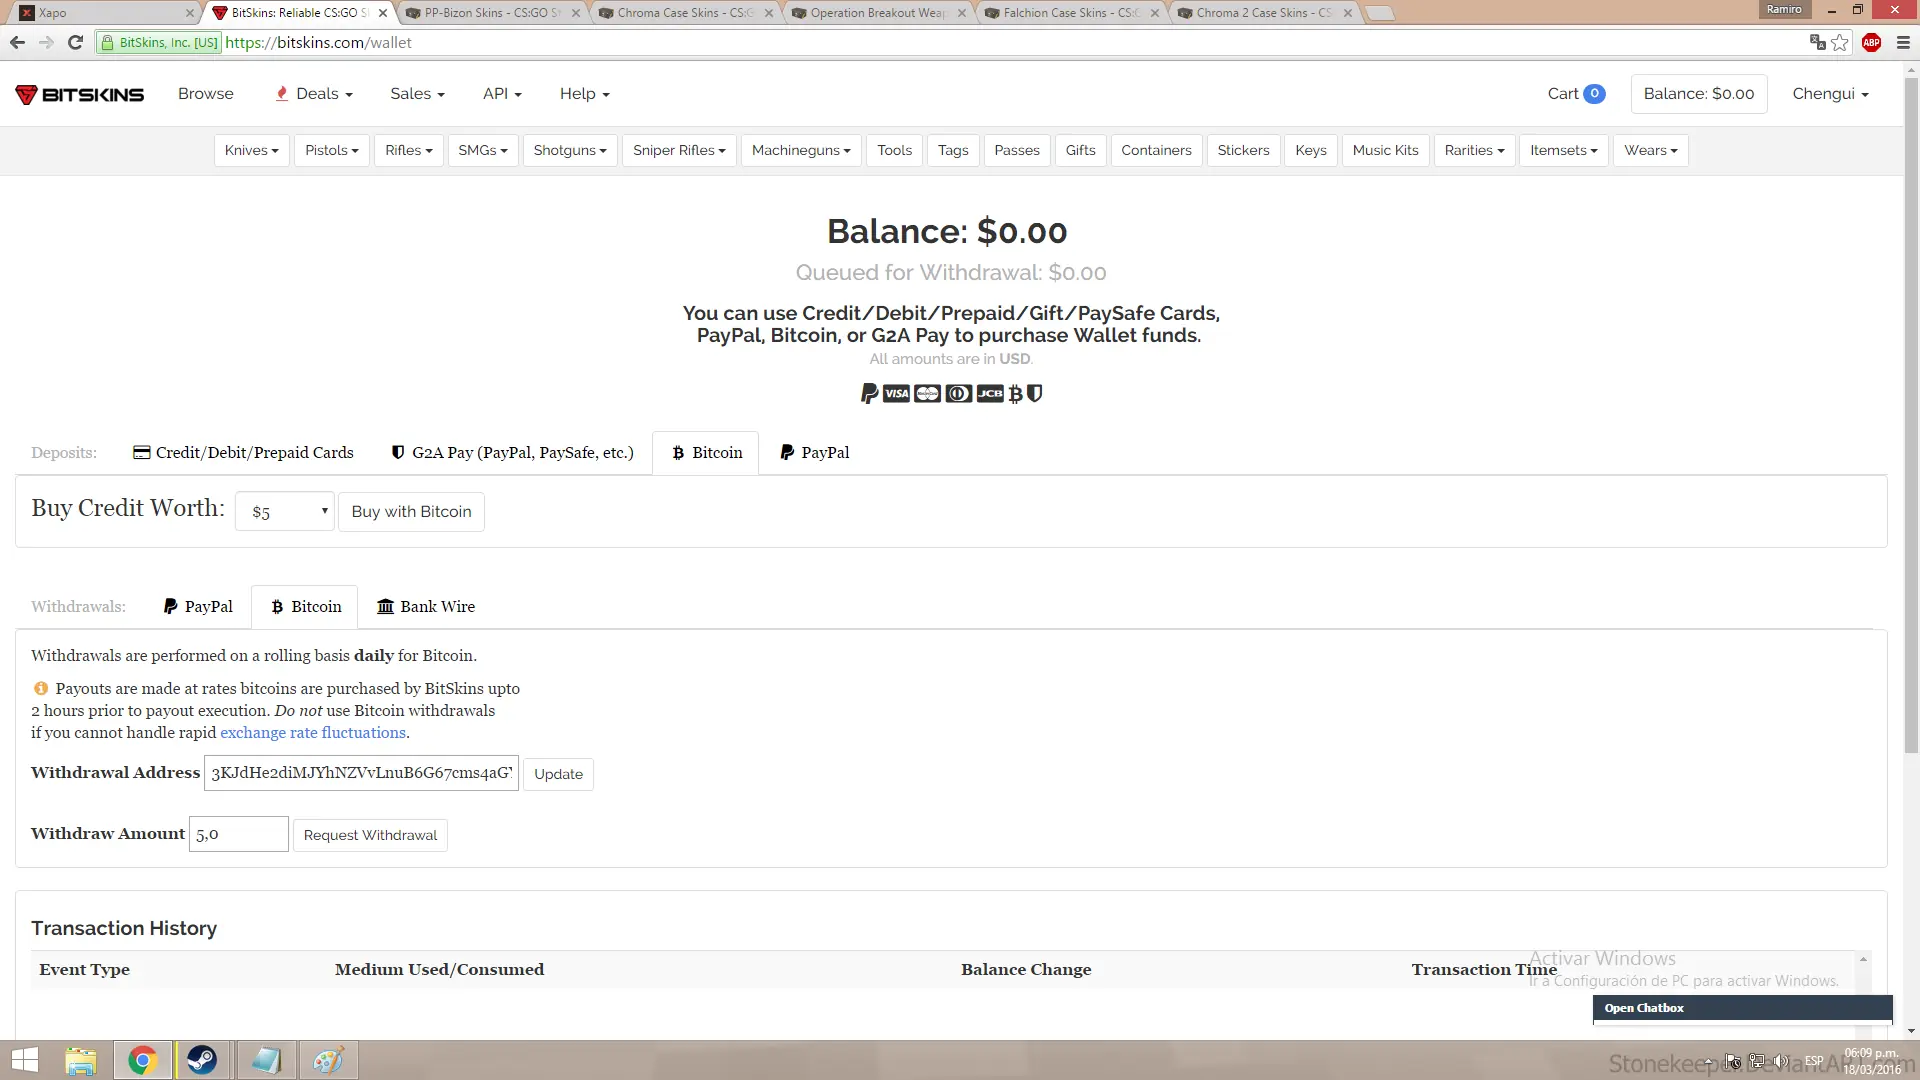Click the volume icon in system tray

click(1781, 1061)
